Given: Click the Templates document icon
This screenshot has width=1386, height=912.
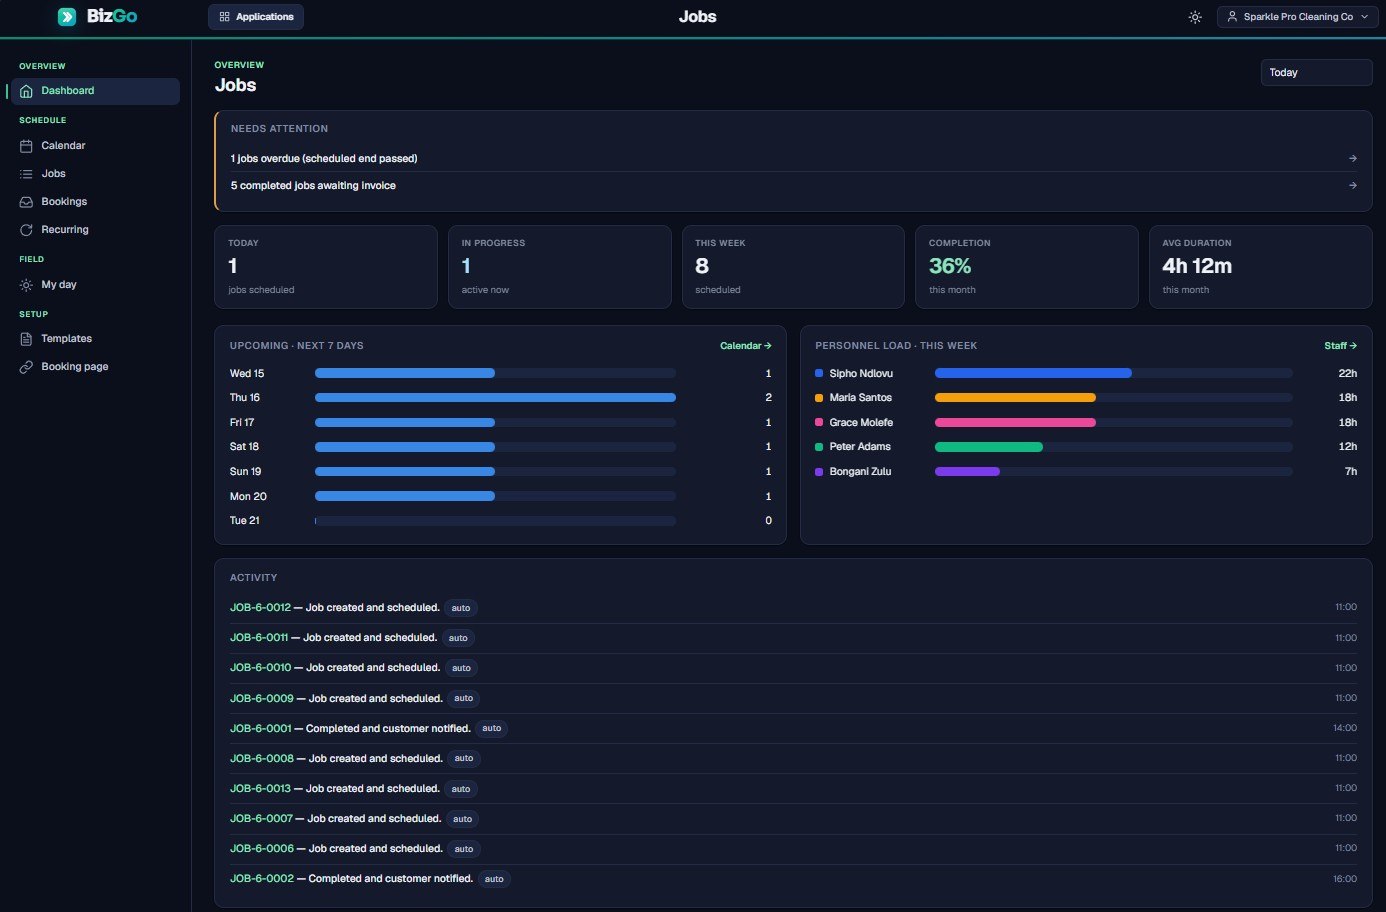Looking at the screenshot, I should [x=26, y=339].
